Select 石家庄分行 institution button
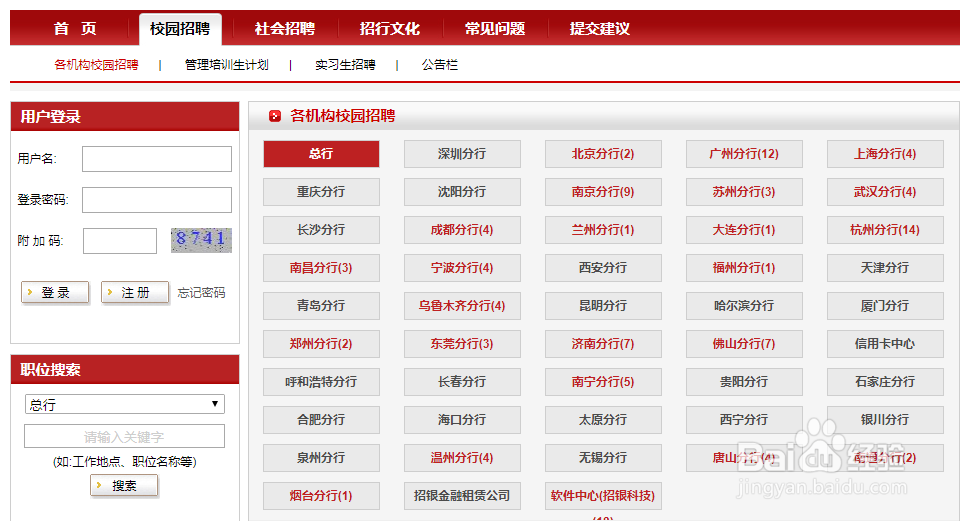 pyautogui.click(x=885, y=382)
